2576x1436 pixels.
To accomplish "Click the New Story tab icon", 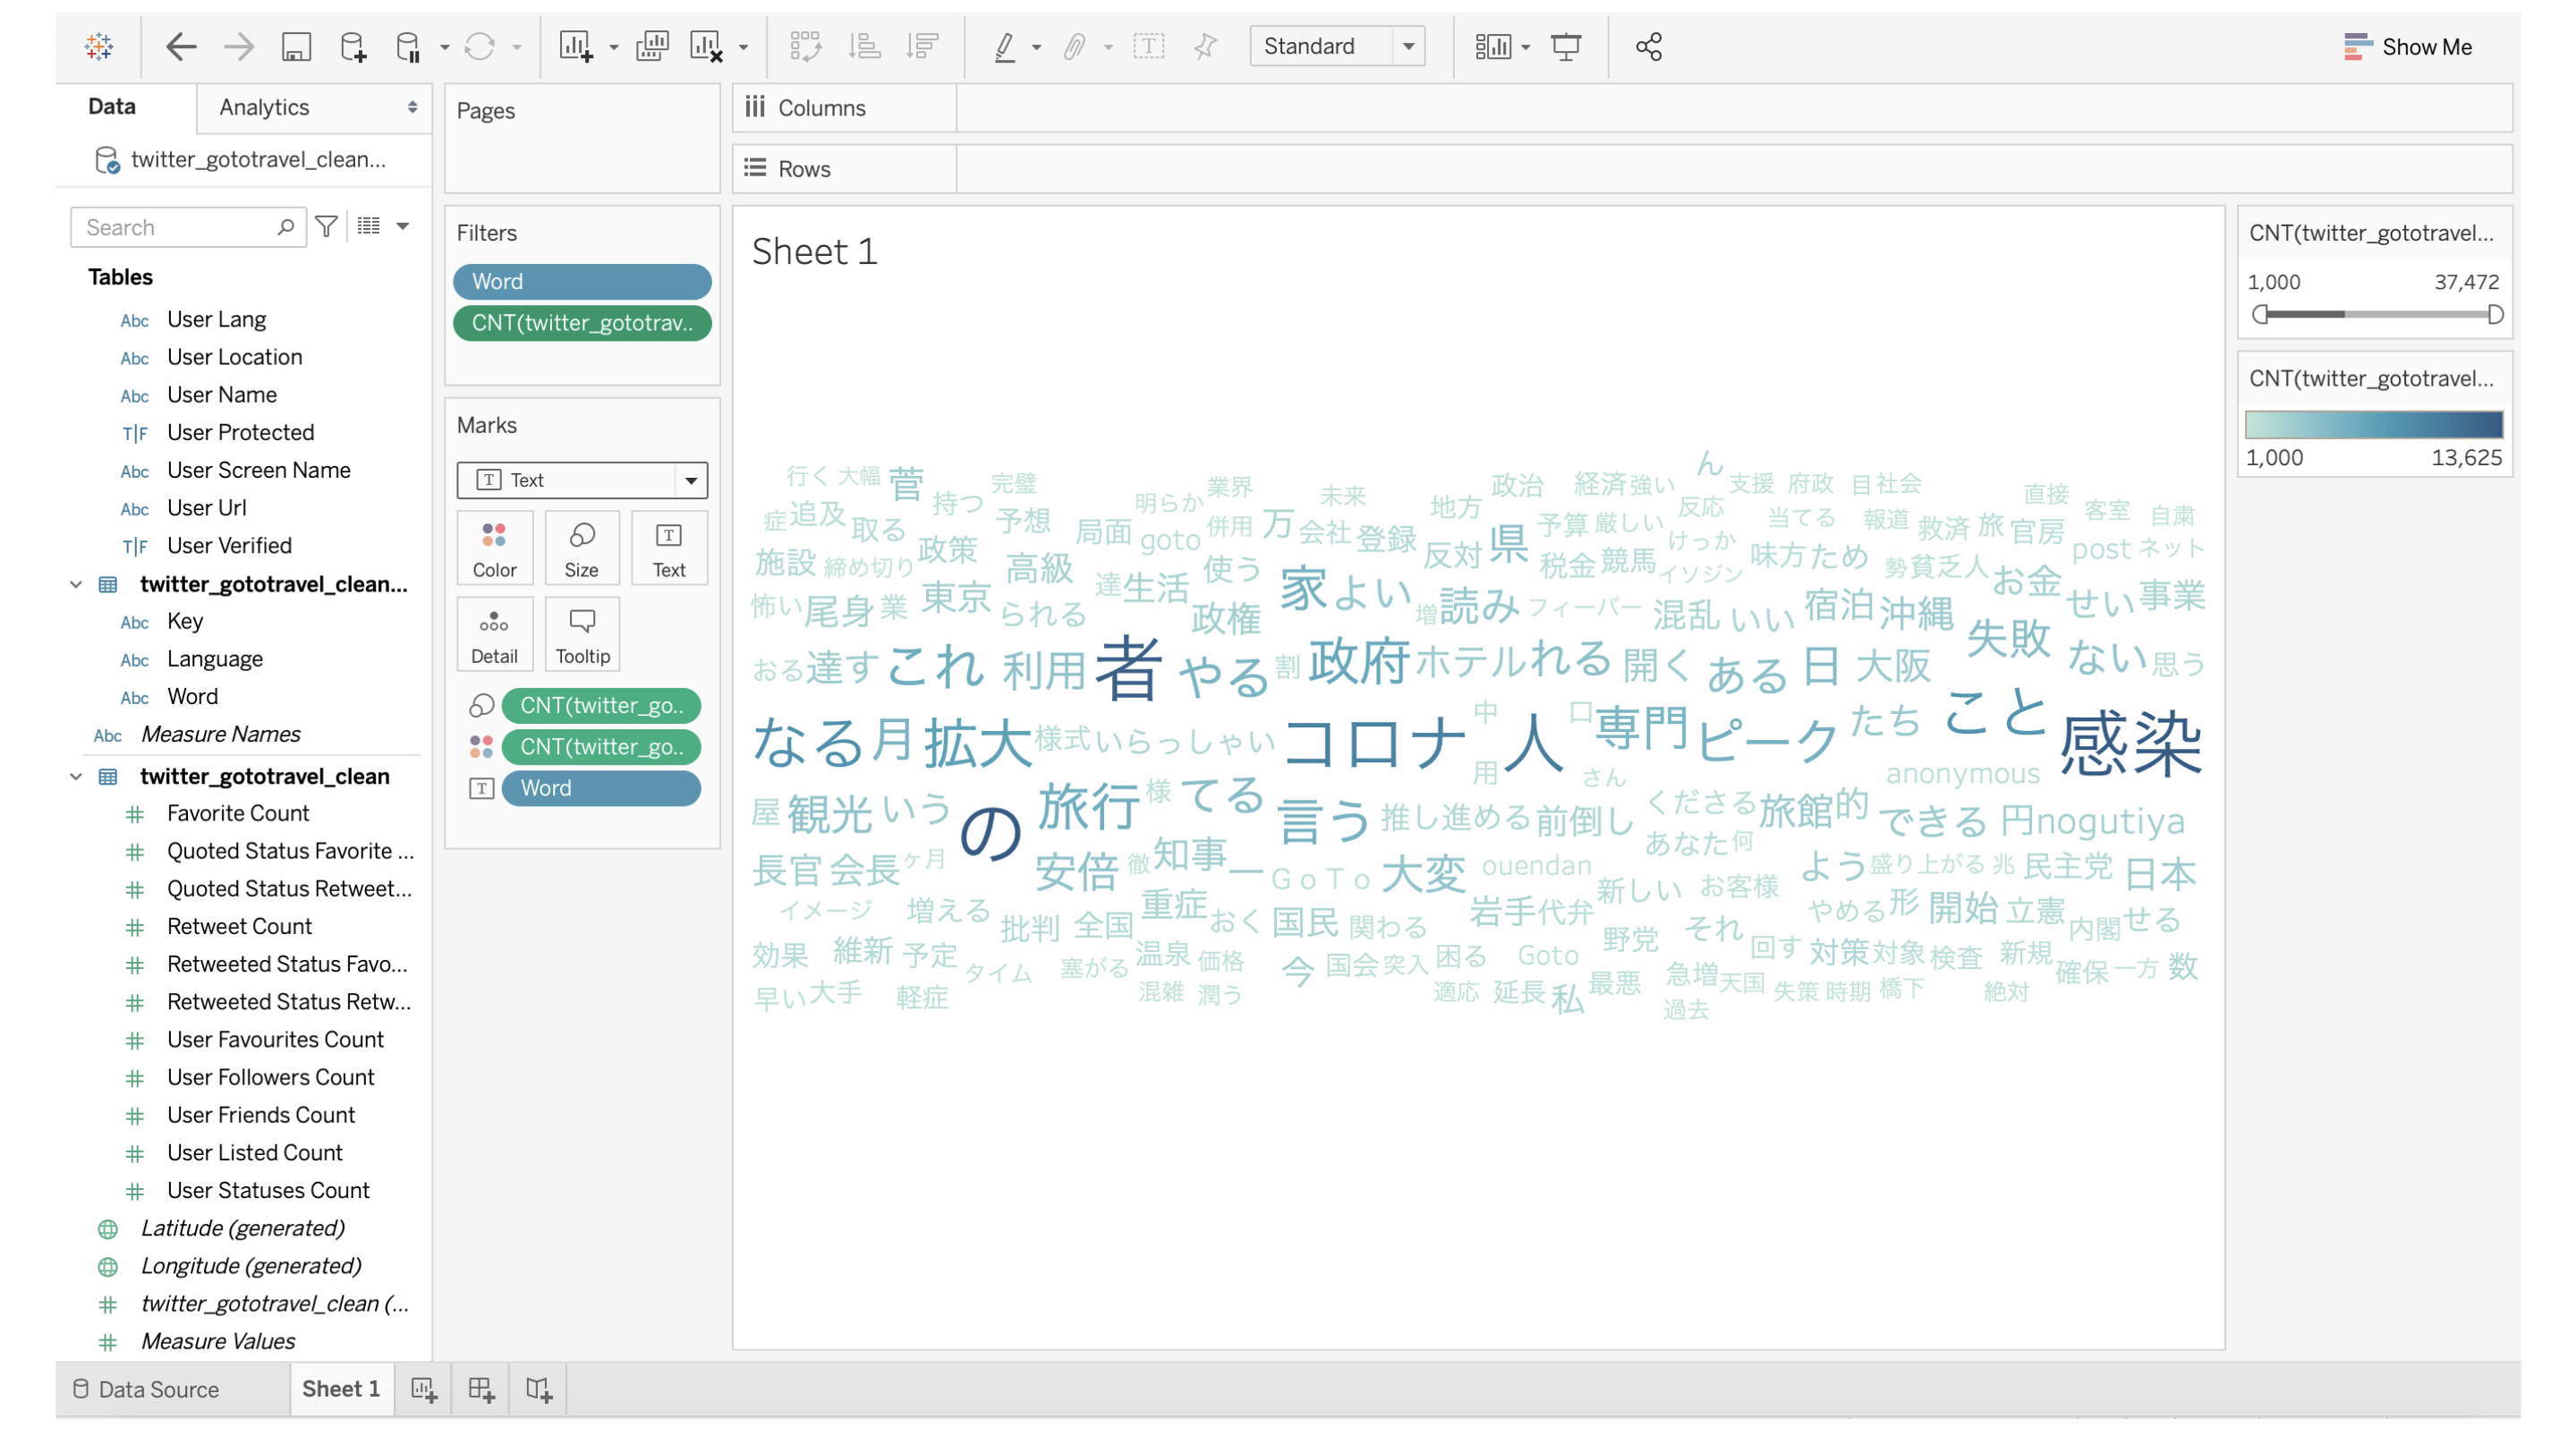I will coord(539,1389).
